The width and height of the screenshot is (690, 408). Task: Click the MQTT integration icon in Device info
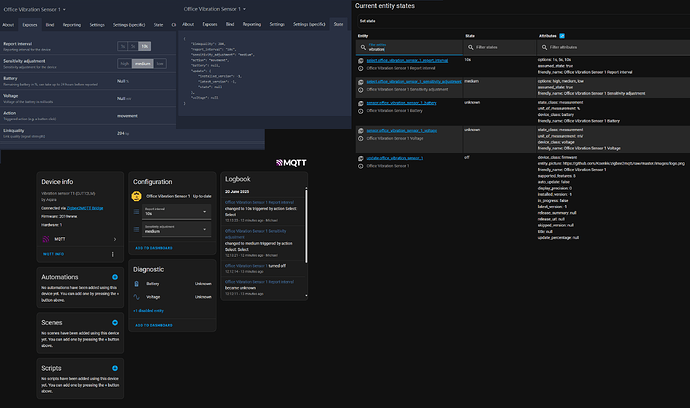(x=46, y=239)
